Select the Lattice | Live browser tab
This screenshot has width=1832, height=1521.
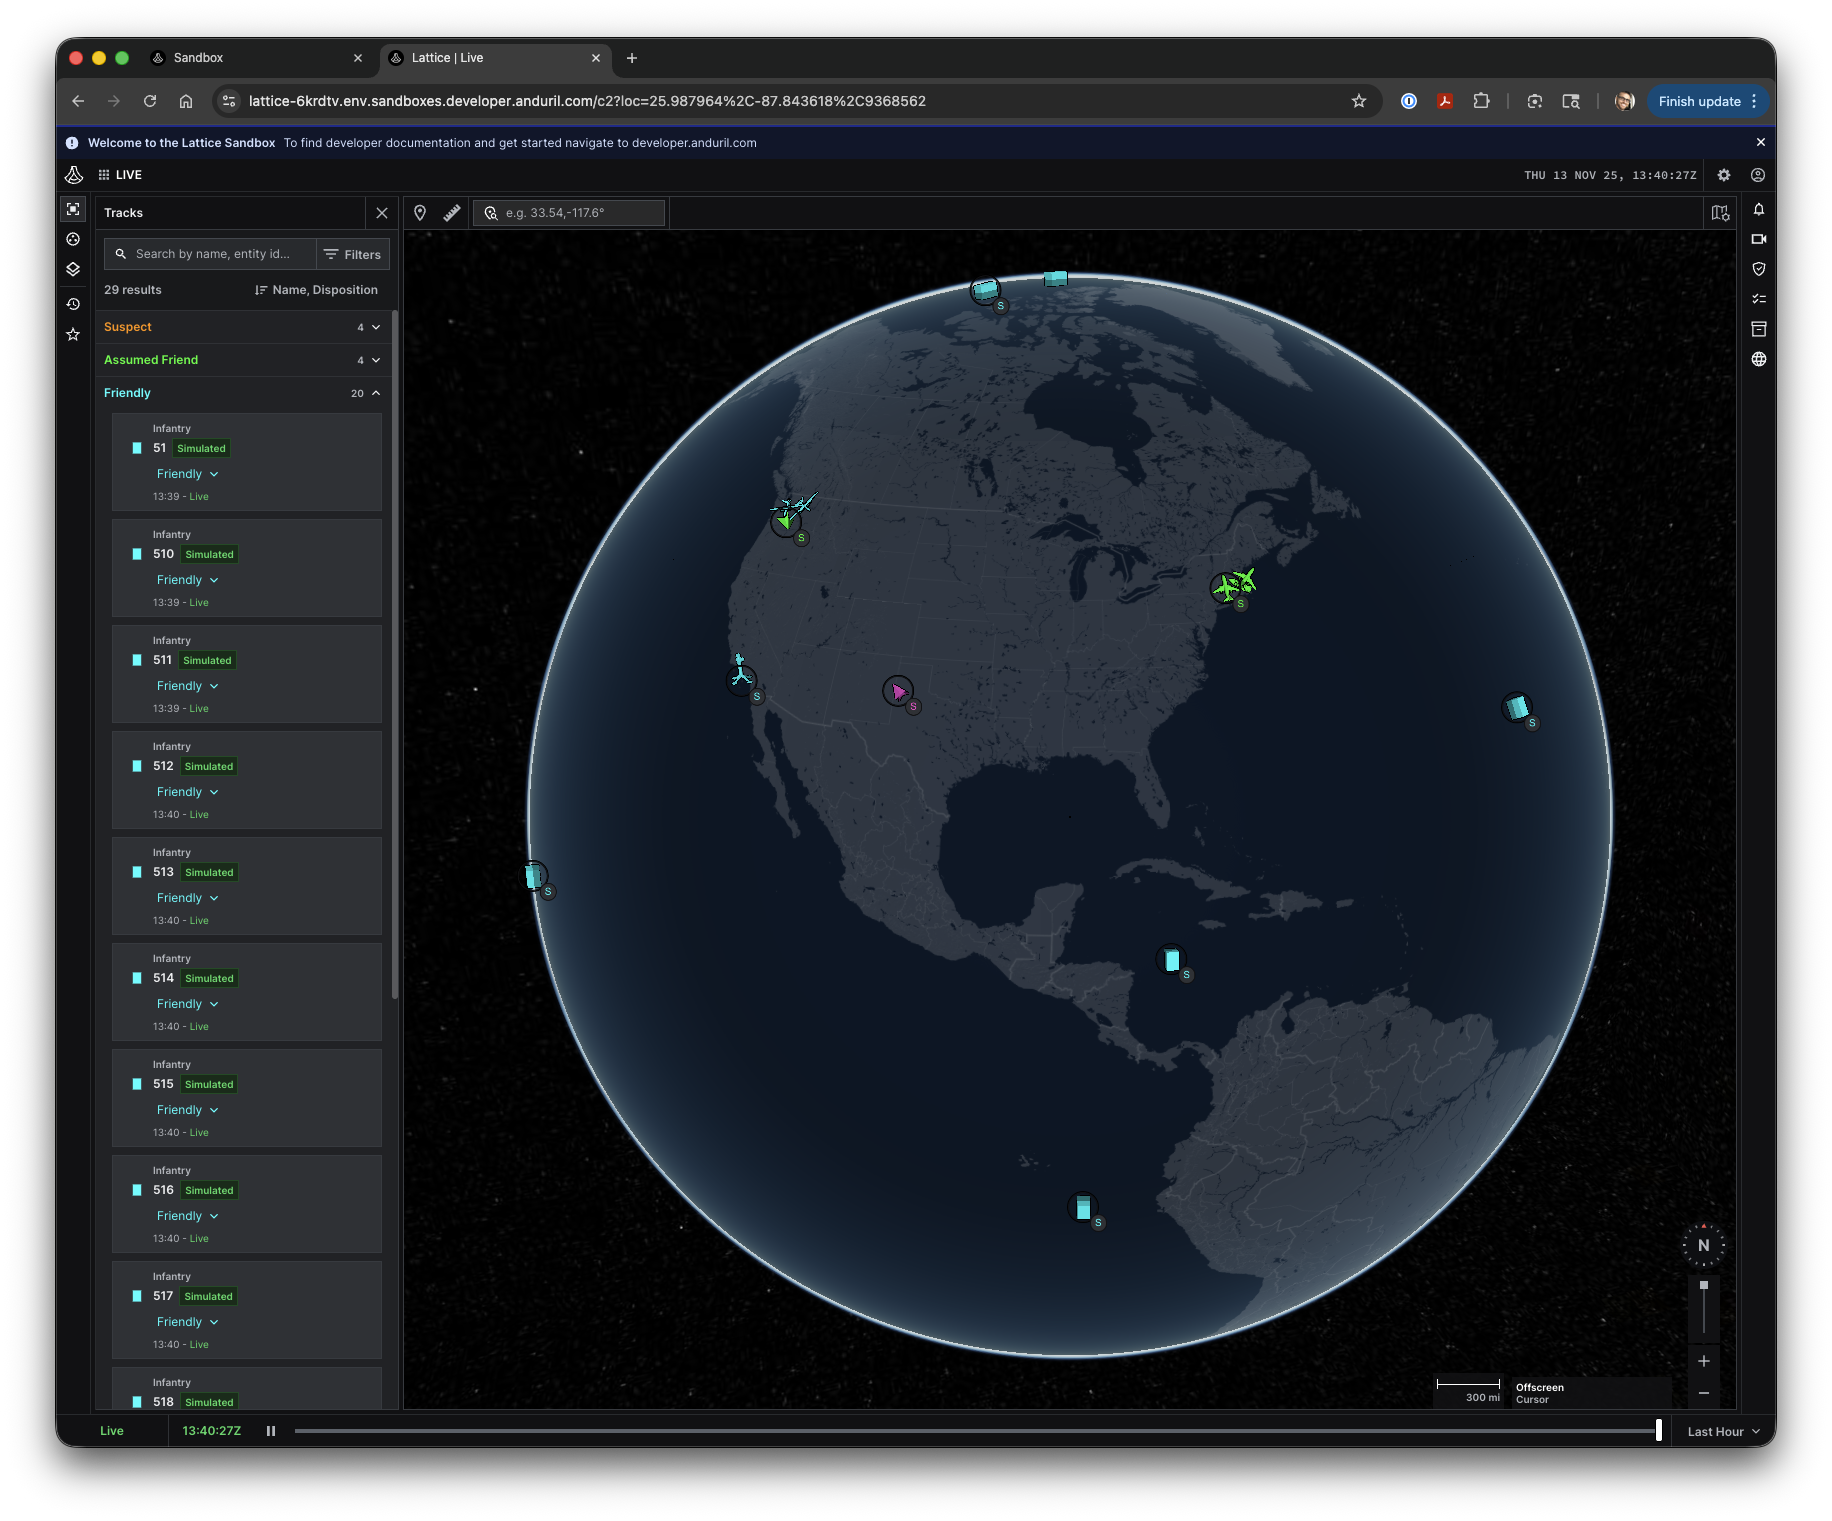[496, 58]
